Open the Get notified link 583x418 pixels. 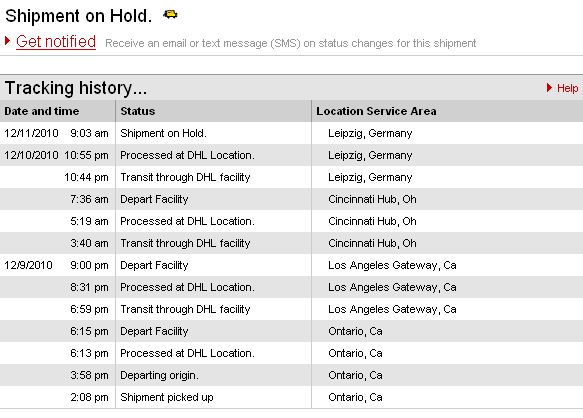[x=56, y=41]
